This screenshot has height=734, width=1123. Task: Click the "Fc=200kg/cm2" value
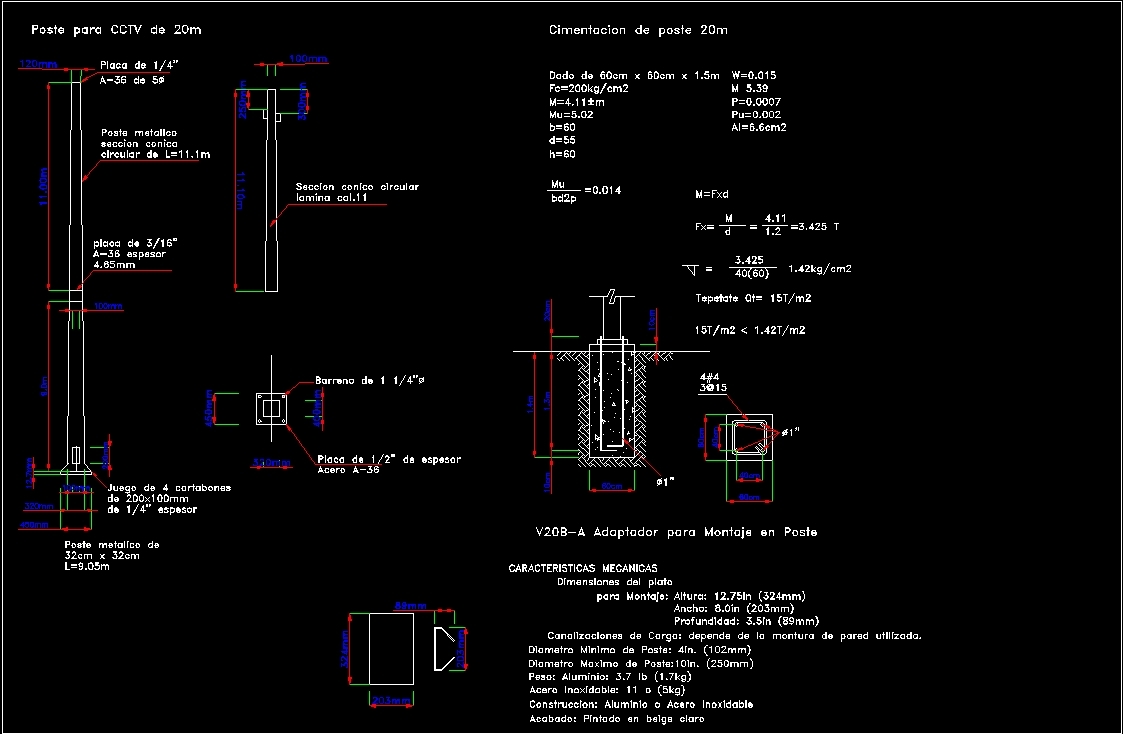589,87
